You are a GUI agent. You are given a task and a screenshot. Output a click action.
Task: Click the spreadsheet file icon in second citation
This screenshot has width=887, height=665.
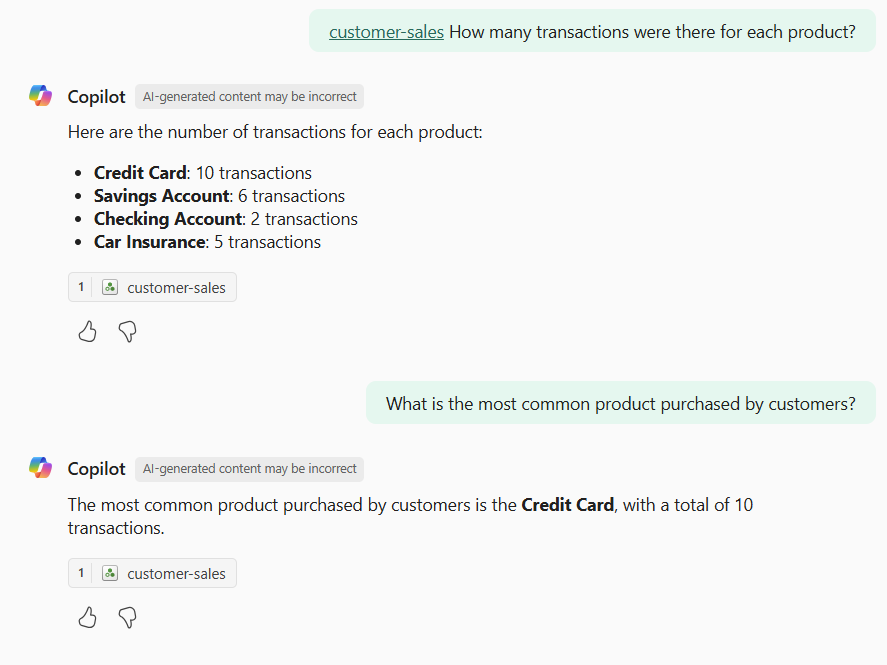point(110,573)
